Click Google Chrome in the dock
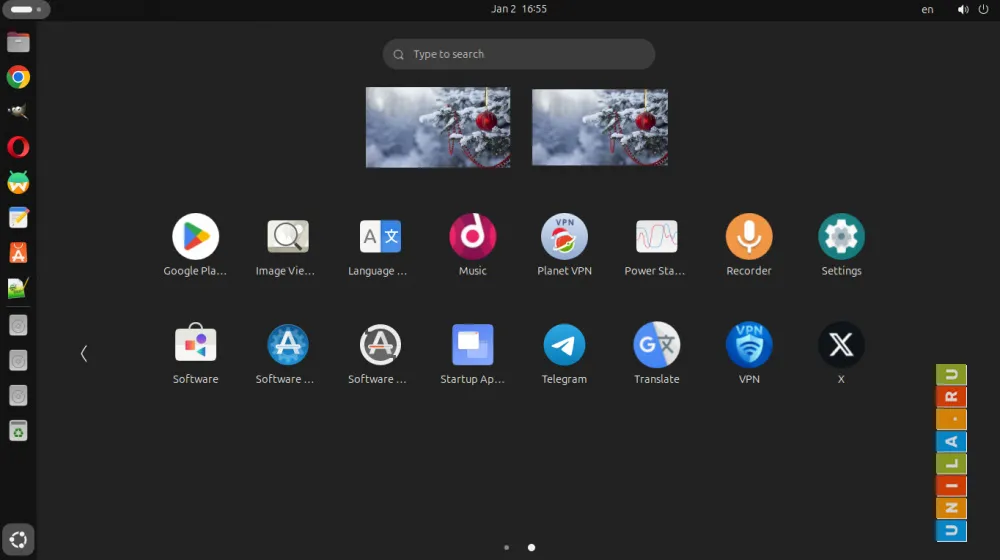Viewport: 1000px width, 560px height. tap(18, 77)
